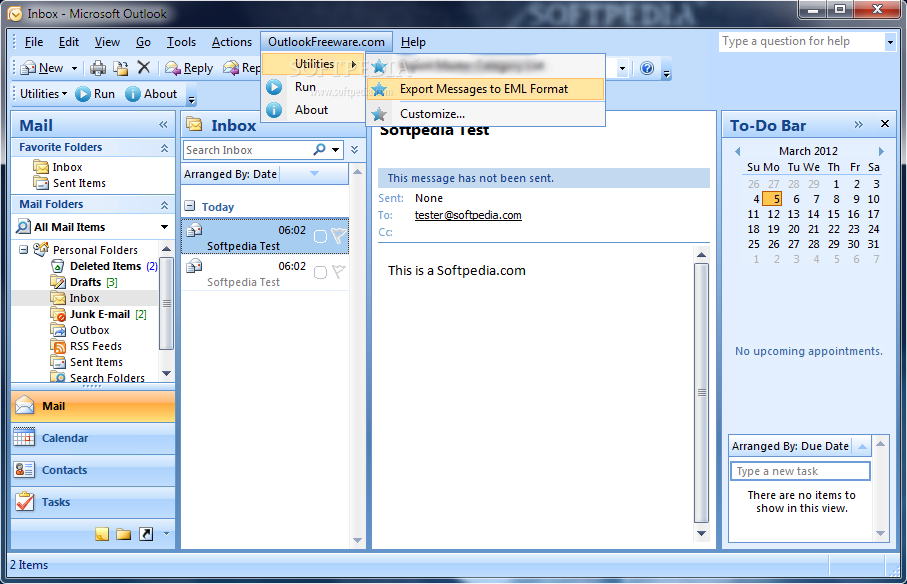This screenshot has width=907, height=584.
Task: Switch to Contacts pane
Action: click(93, 470)
